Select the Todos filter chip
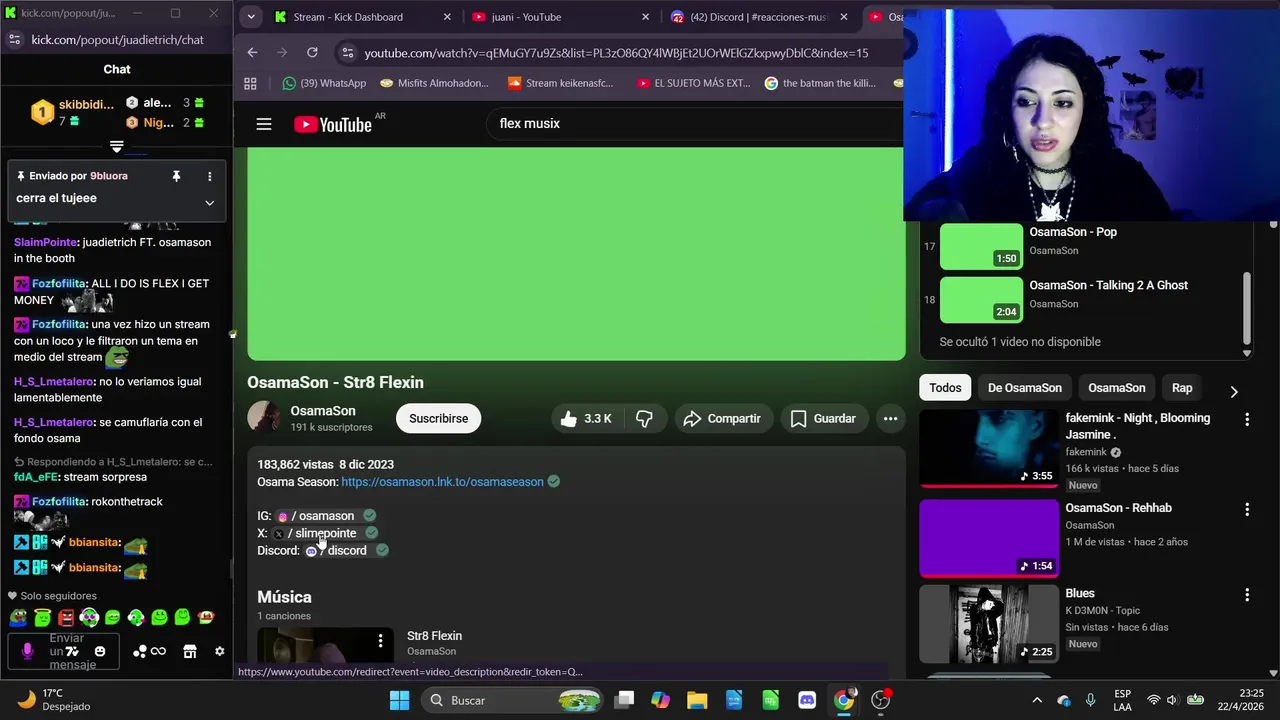The height and width of the screenshot is (720, 1280). pyautogui.click(x=945, y=388)
